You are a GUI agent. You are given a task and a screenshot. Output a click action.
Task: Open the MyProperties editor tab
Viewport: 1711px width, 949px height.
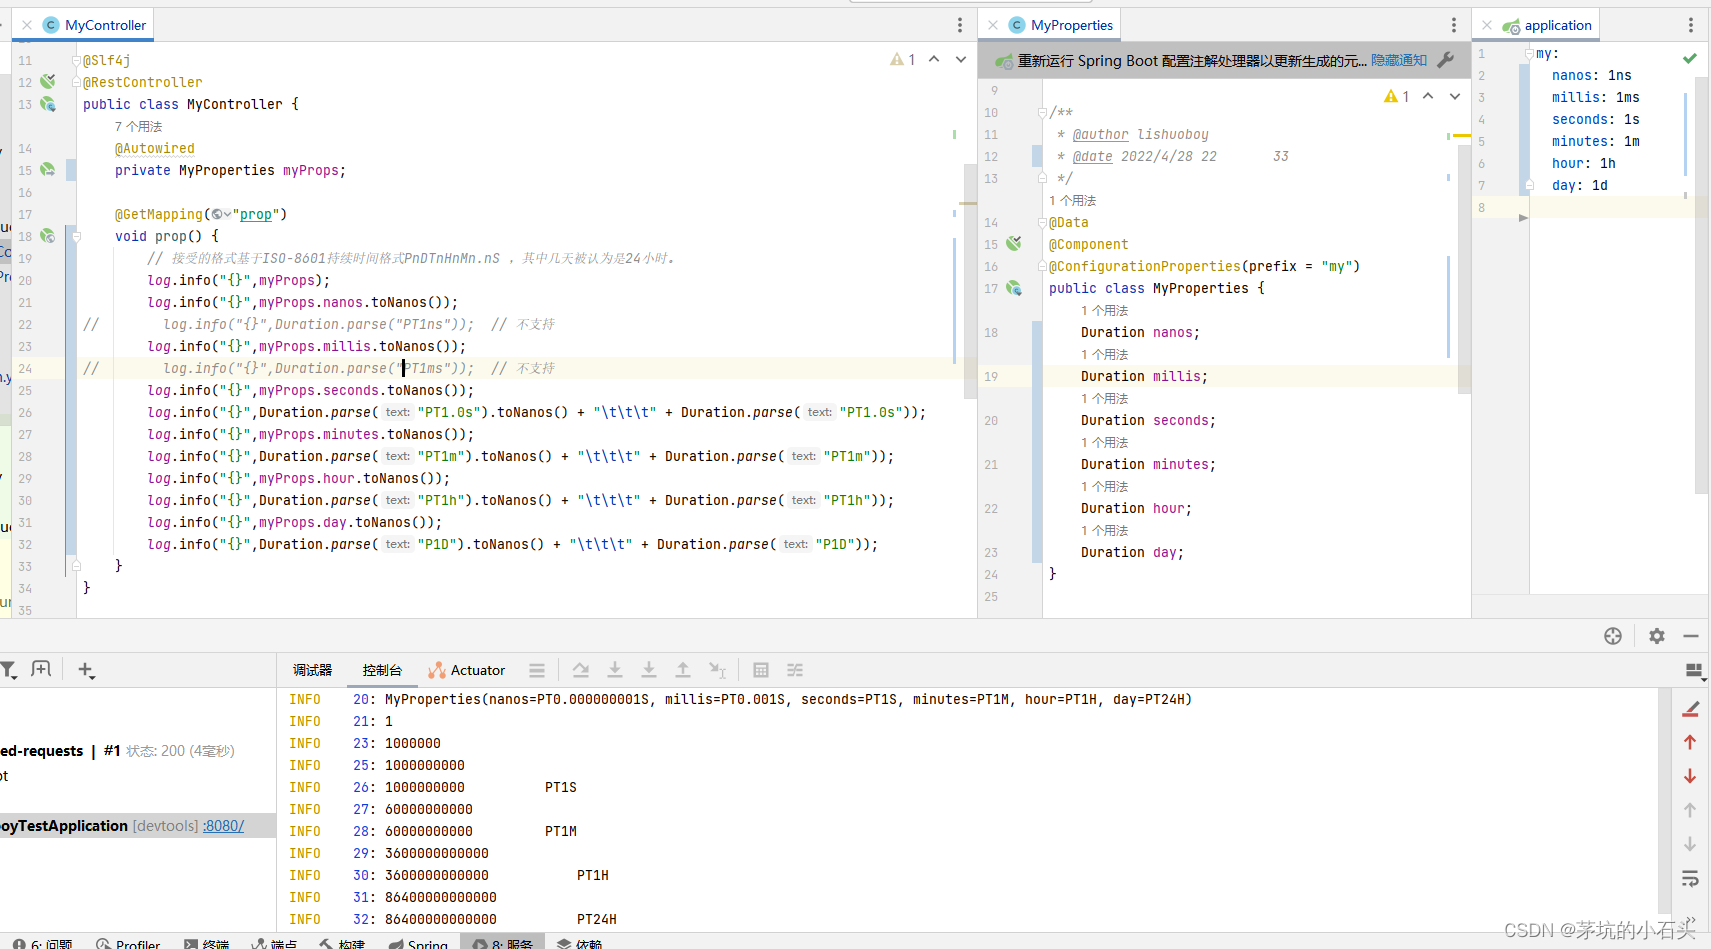[1061, 25]
